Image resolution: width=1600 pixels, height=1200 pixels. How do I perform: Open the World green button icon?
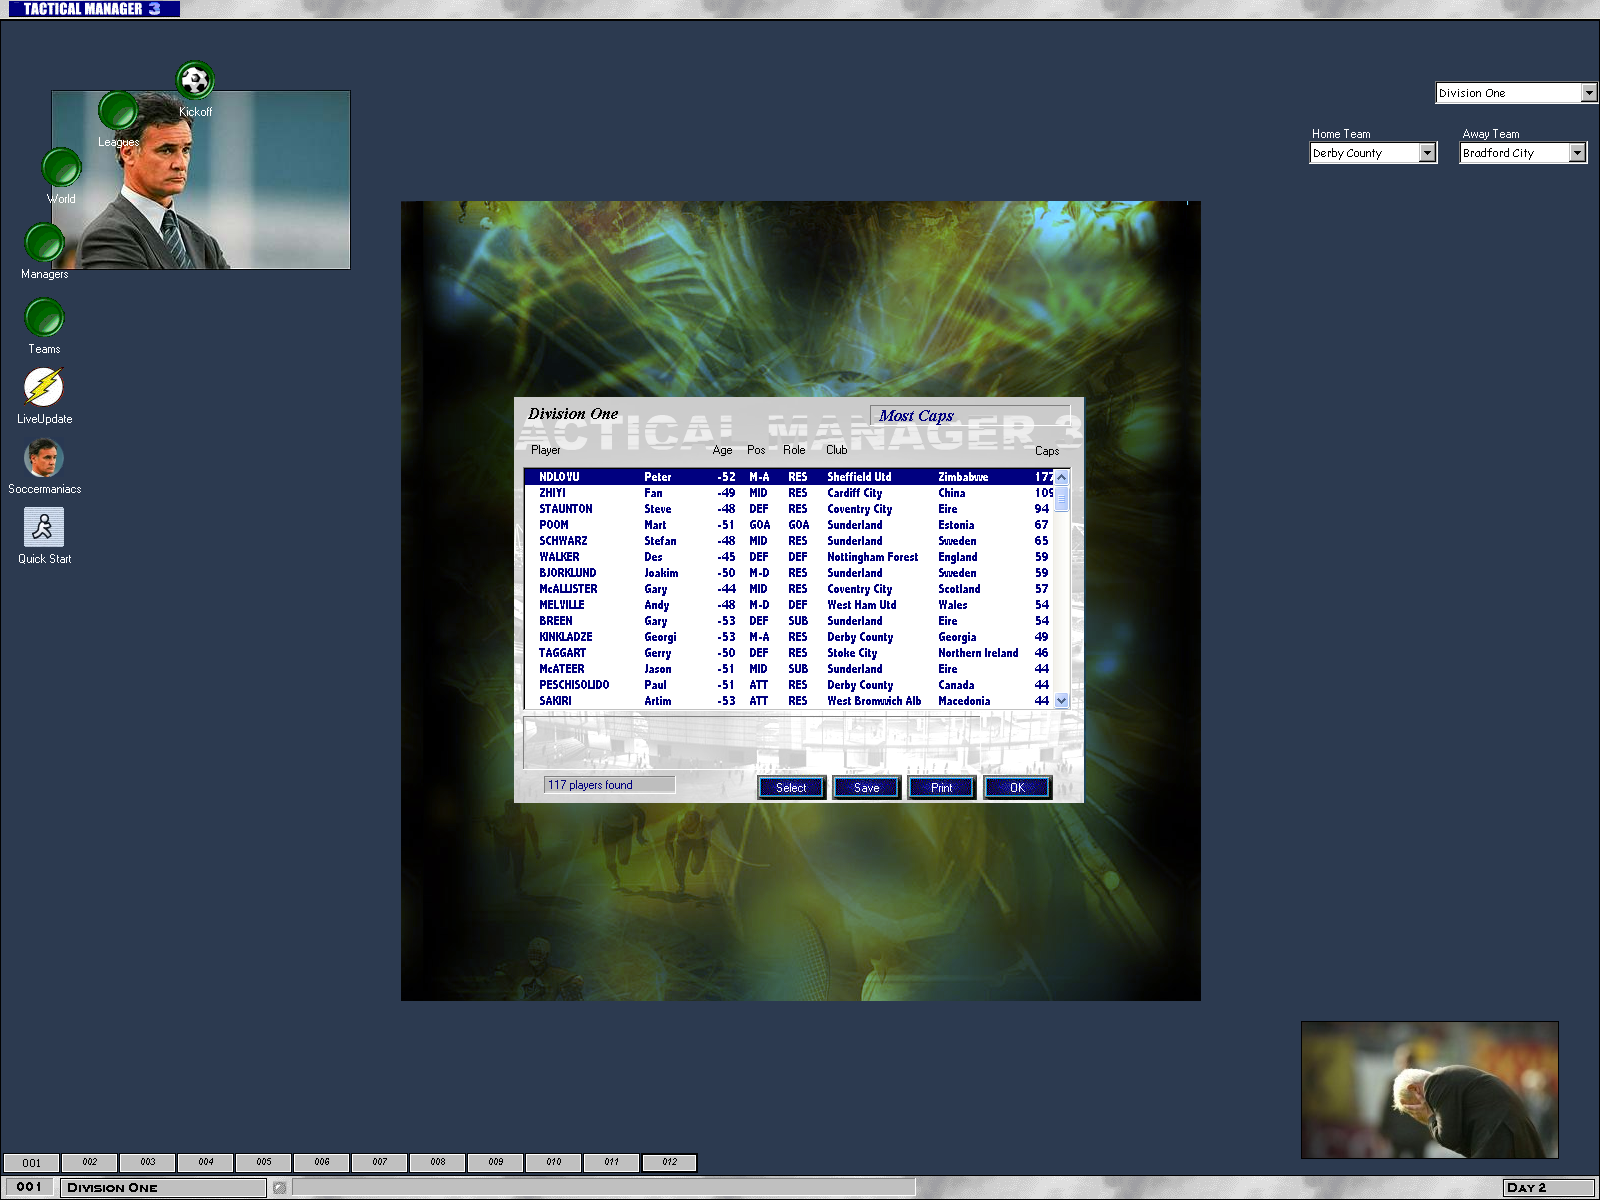61,167
